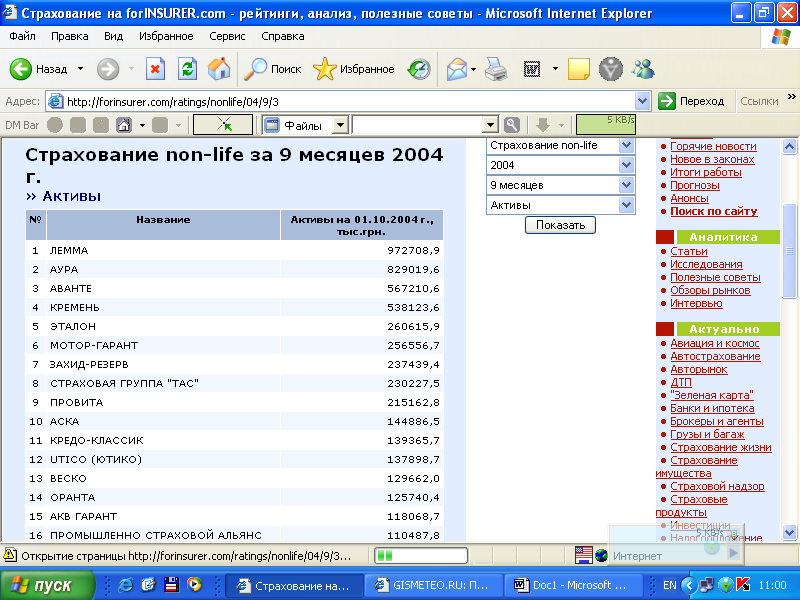Image resolution: width=800 pixels, height=600 pixels.
Task: Open Поиск search in the toolbar
Action: point(274,69)
